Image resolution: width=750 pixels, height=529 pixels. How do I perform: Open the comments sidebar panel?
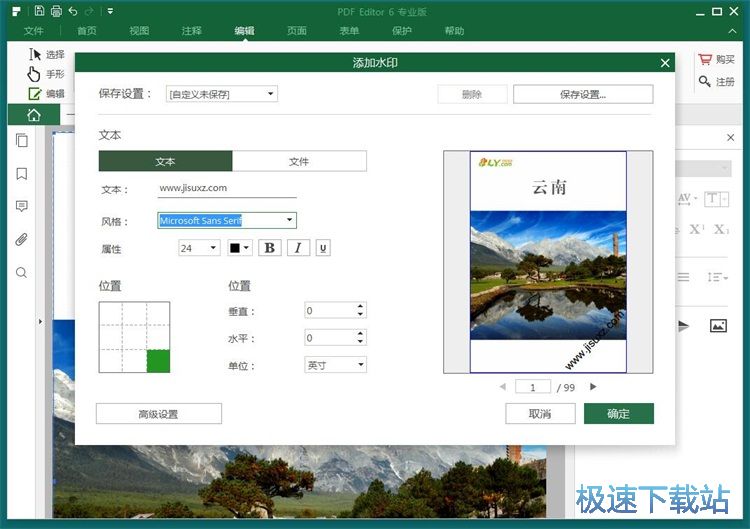22,206
